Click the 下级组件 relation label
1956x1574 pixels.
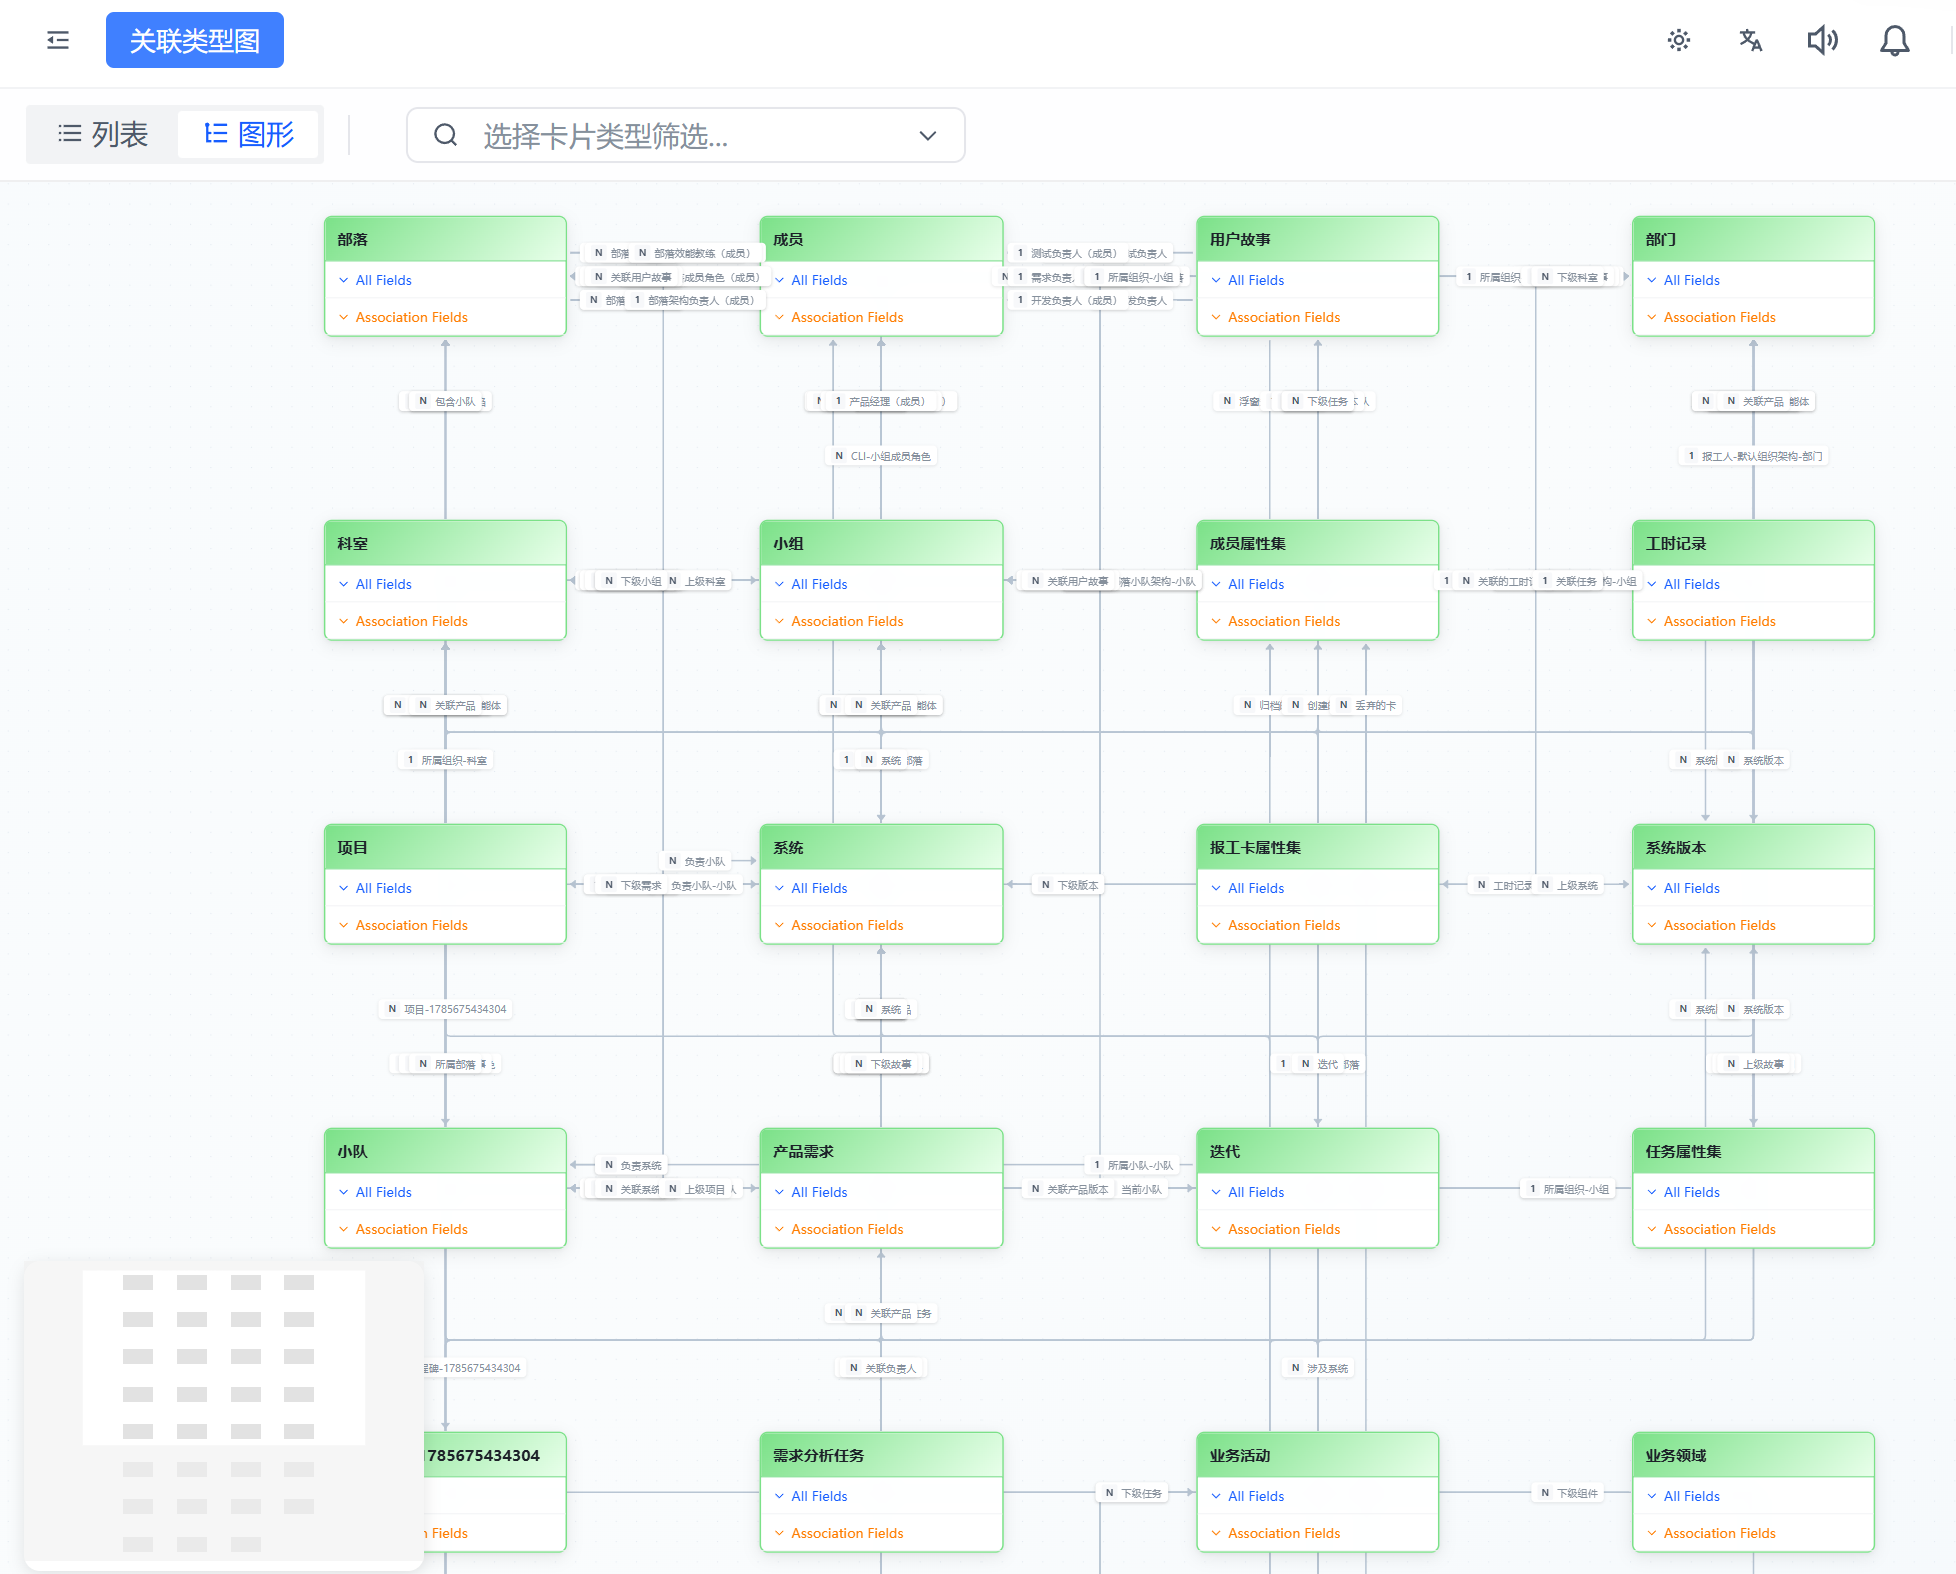[x=1569, y=1493]
